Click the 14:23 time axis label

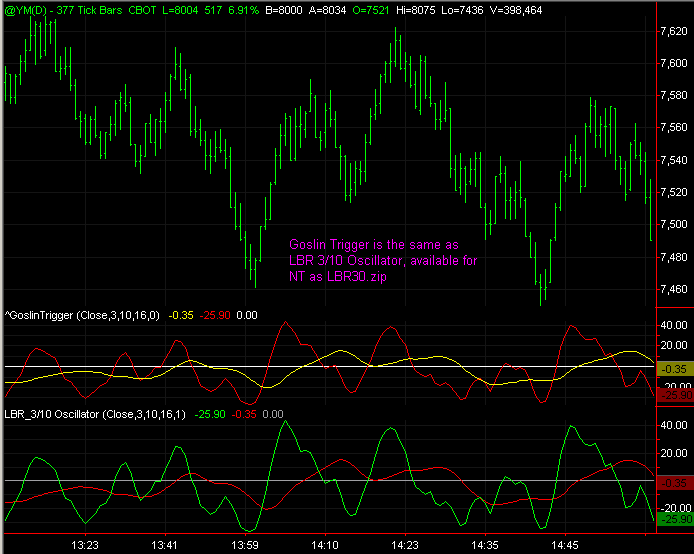pyautogui.click(x=405, y=545)
